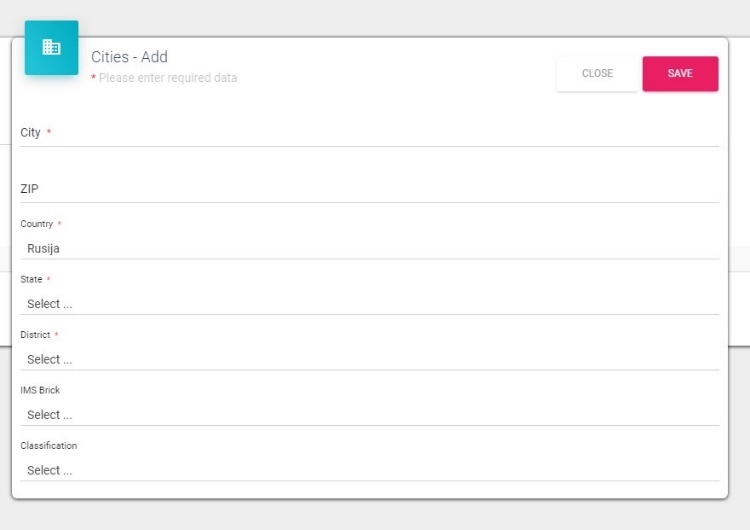Click the Country field label

36,224
